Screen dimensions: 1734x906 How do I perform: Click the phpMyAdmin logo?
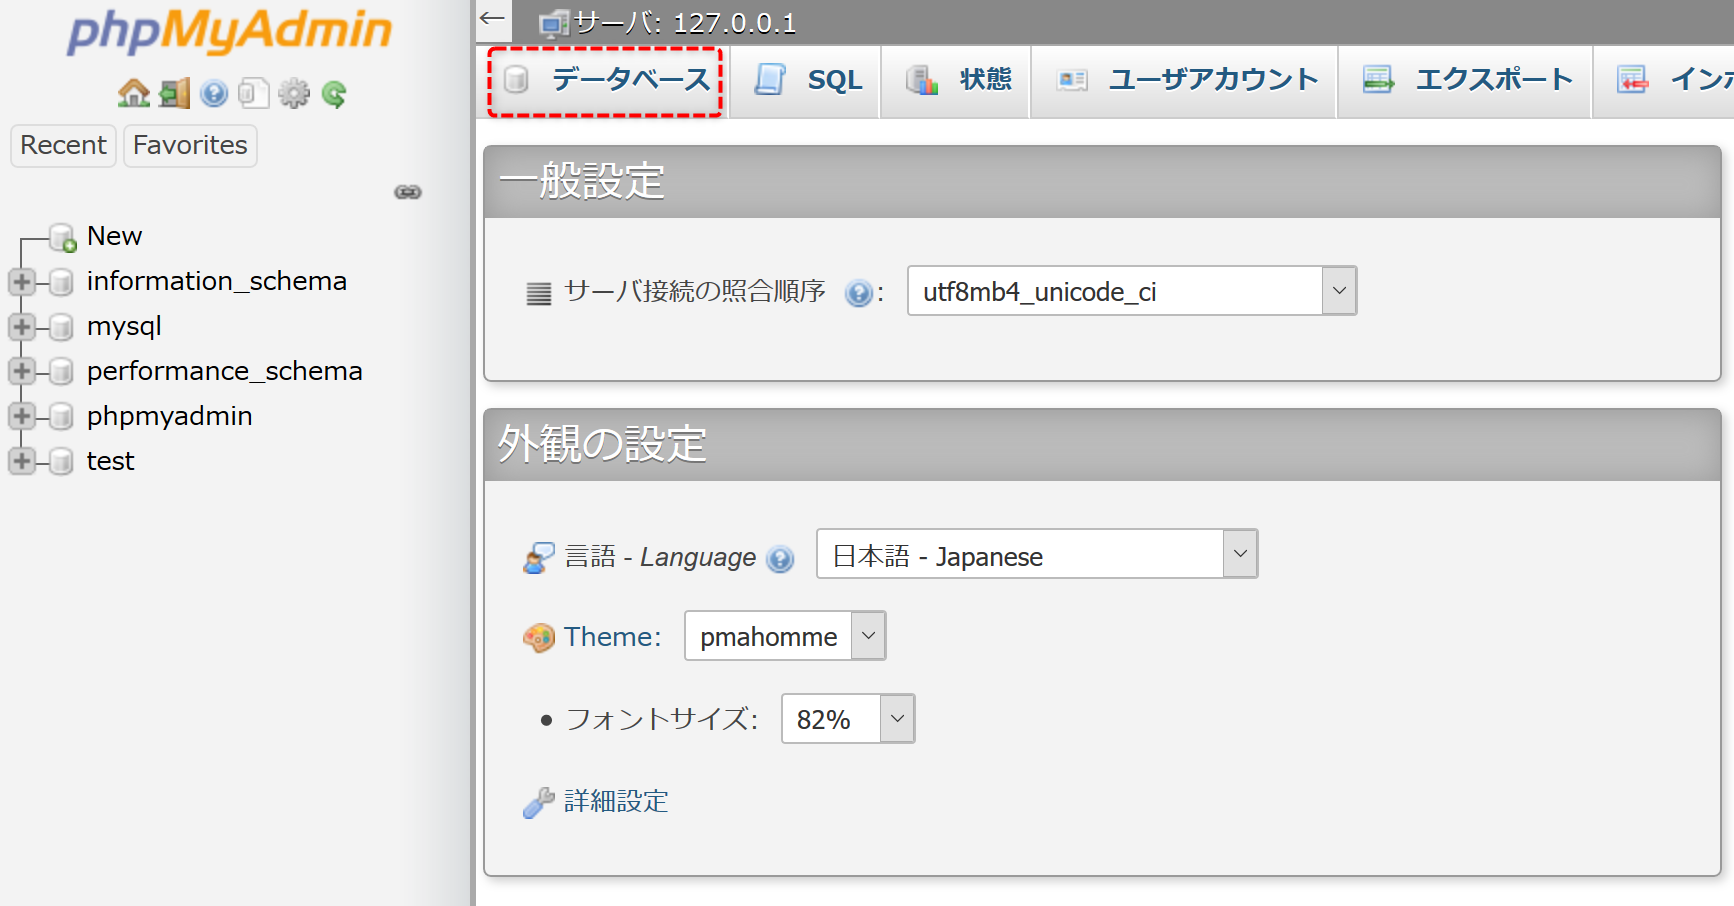click(x=230, y=32)
